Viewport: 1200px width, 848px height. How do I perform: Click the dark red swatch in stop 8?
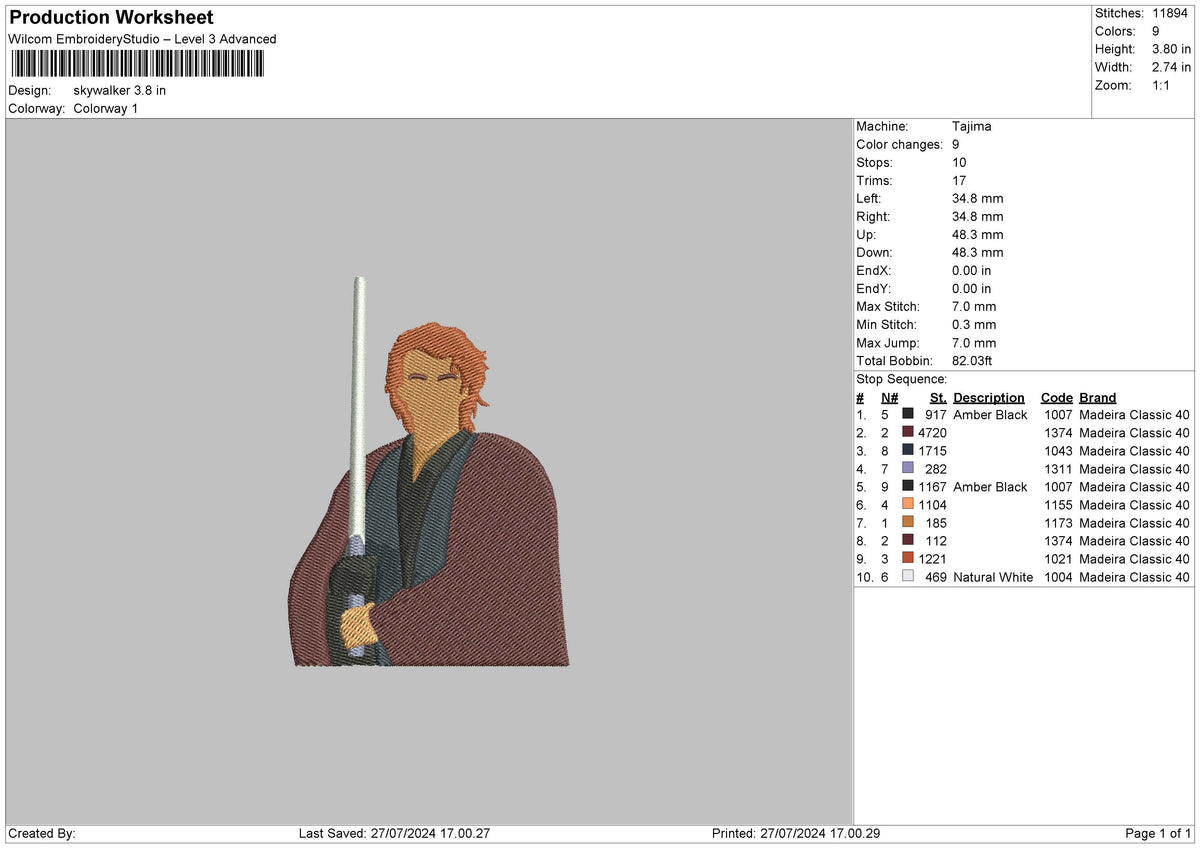(908, 541)
